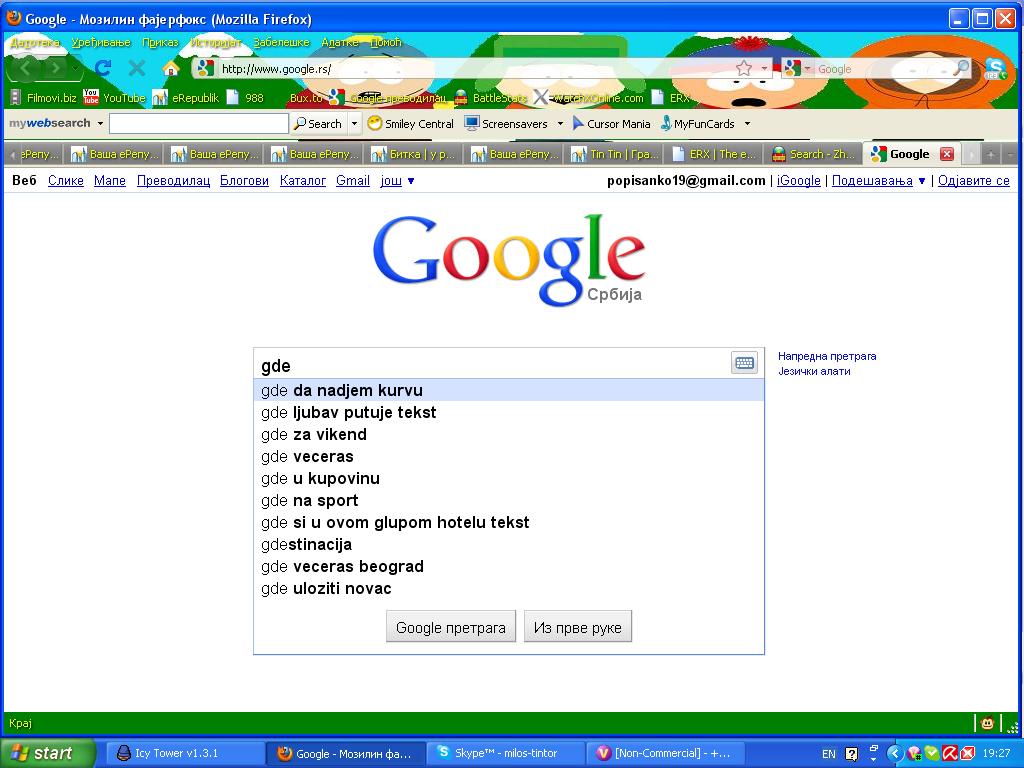Open the Слике link
Screen dimensions: 1024x768
(65, 181)
